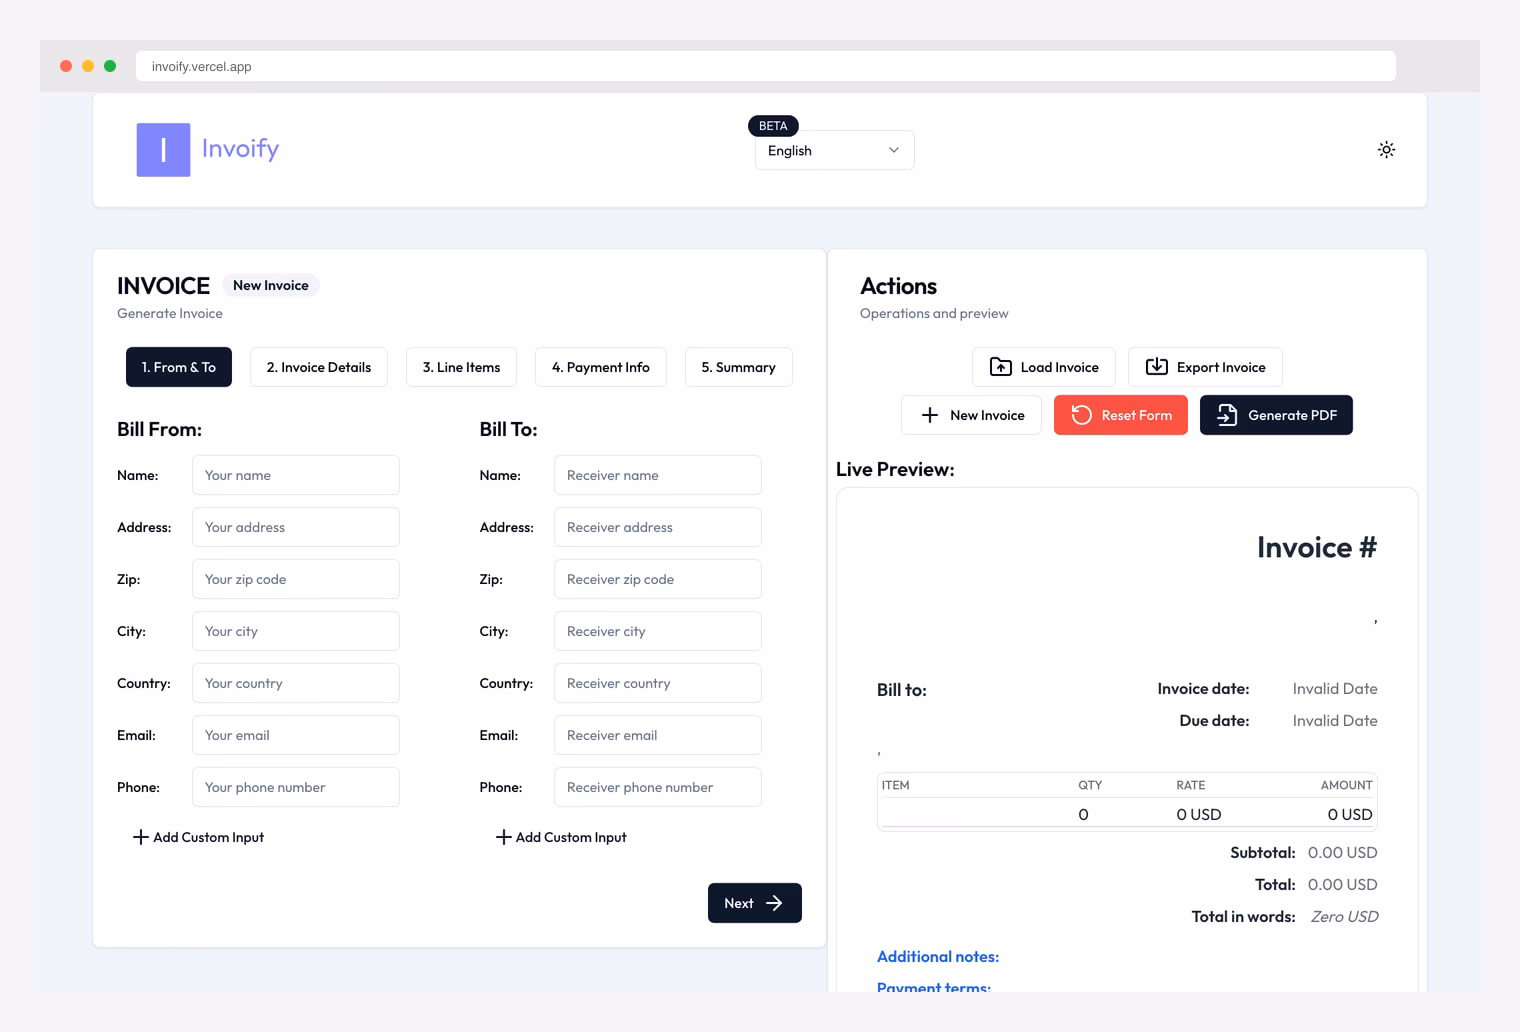This screenshot has width=1520, height=1032.
Task: Click the New Invoice badge
Action: [x=271, y=285]
